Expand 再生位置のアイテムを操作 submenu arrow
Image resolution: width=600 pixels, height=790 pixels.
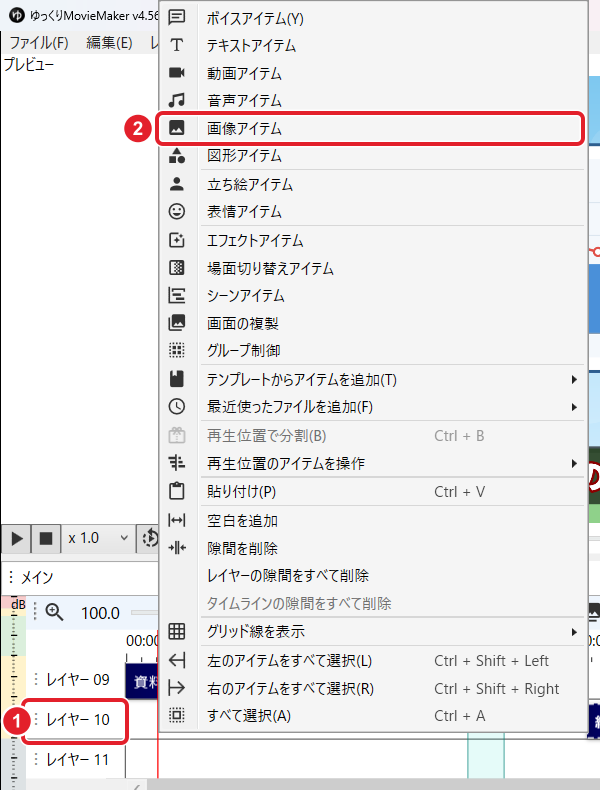pos(574,463)
